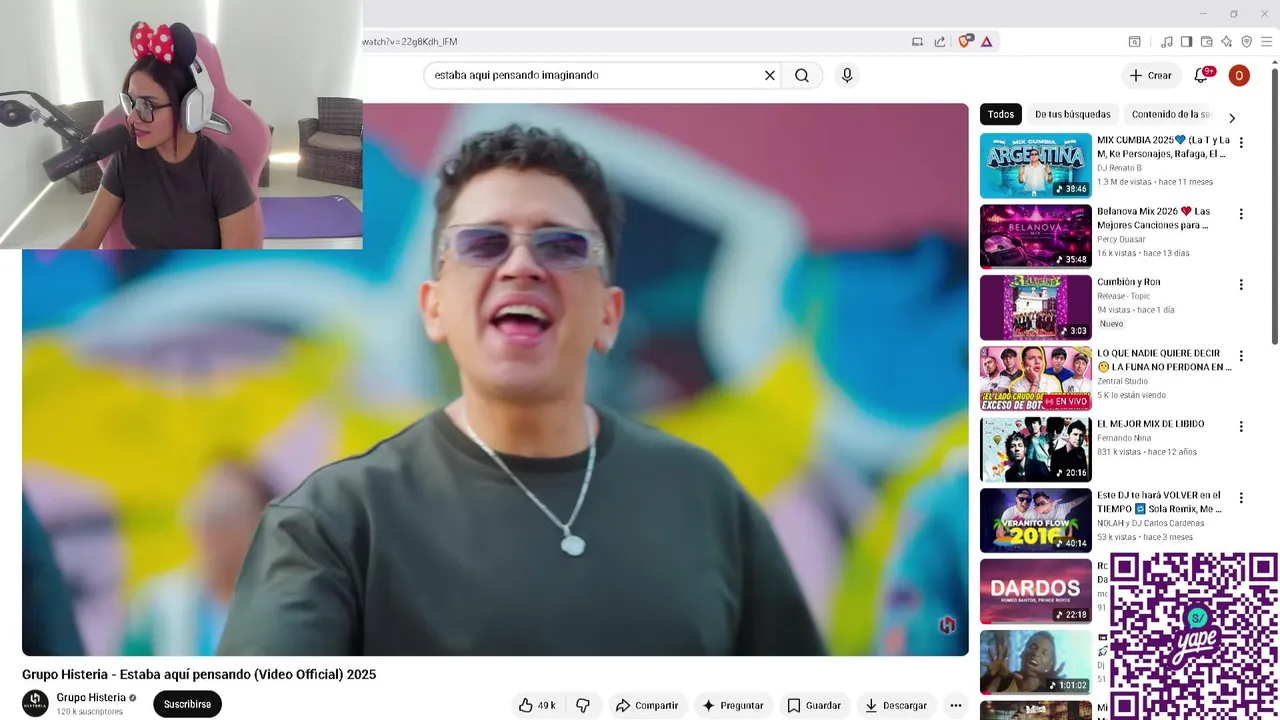Open Belanova Mix 2026 thumbnail

(1035, 236)
